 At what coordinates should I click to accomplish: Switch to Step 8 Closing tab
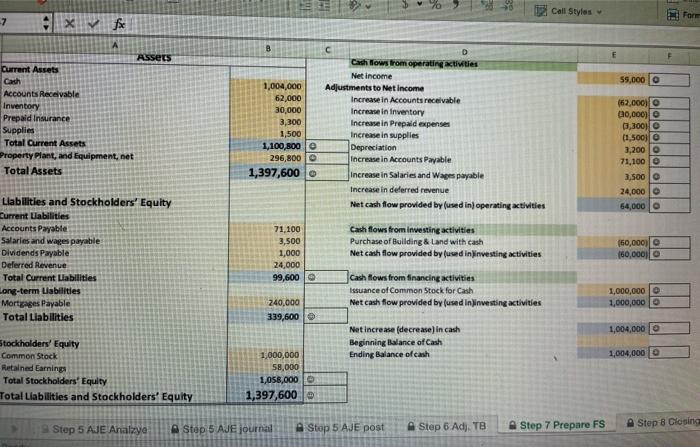[x=662, y=422]
